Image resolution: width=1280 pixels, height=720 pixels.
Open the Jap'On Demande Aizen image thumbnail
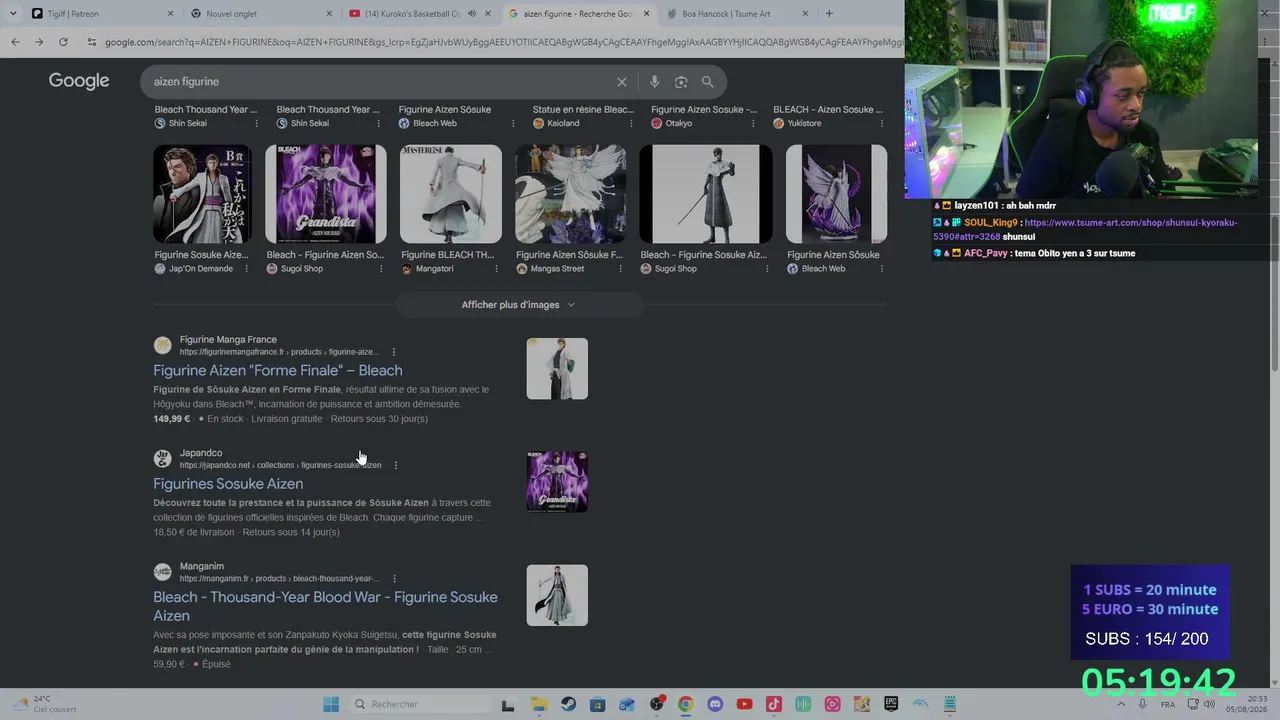(202, 194)
